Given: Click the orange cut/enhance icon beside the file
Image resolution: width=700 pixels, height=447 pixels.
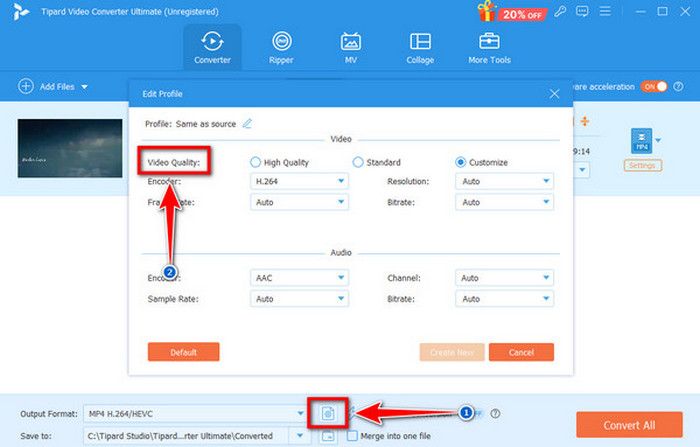Looking at the screenshot, I should (x=584, y=121).
